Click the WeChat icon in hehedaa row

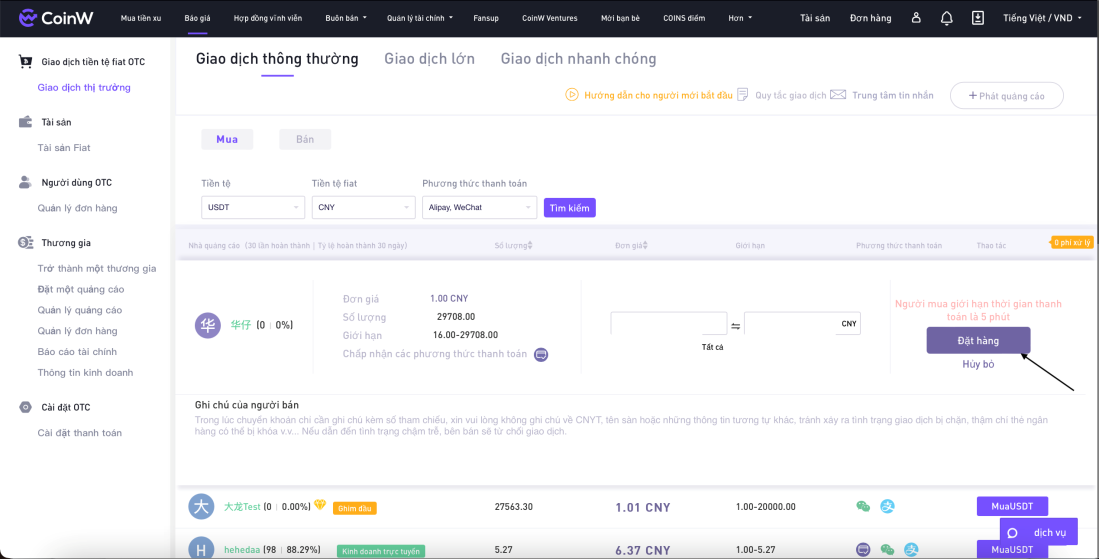887,550
